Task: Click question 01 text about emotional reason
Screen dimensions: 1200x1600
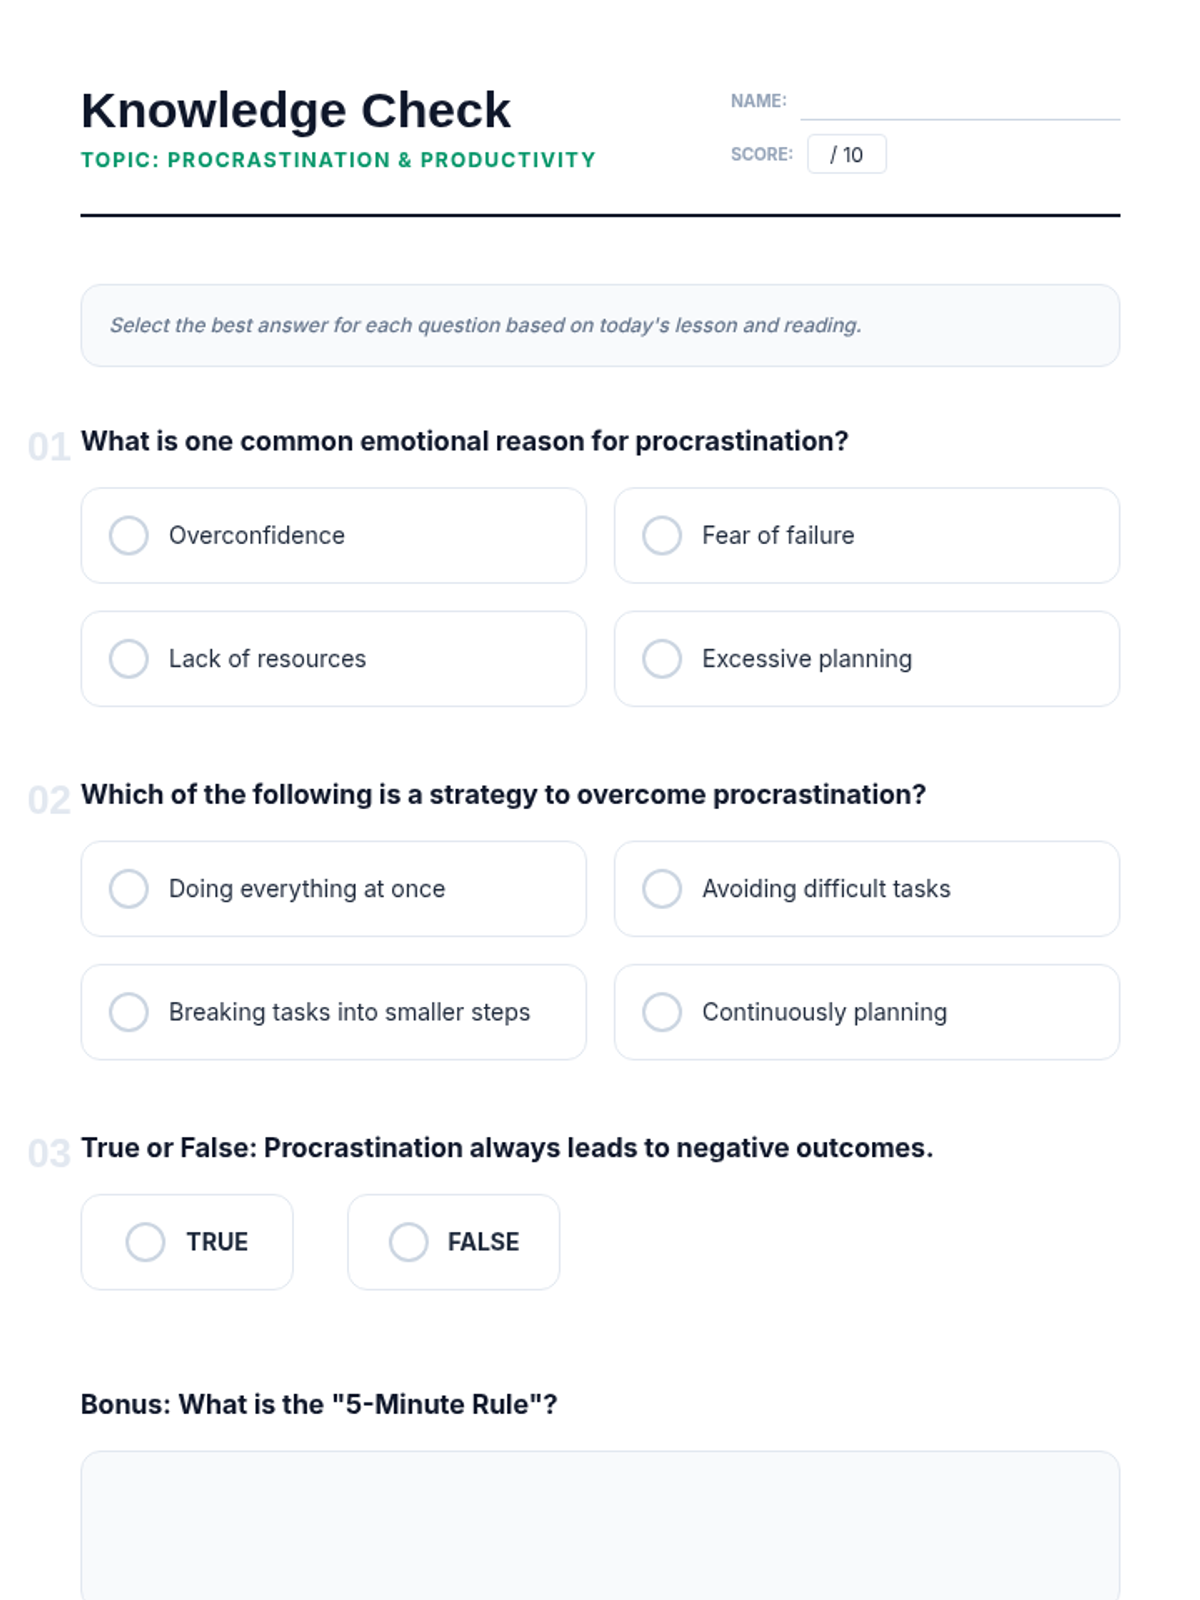Action: (464, 441)
